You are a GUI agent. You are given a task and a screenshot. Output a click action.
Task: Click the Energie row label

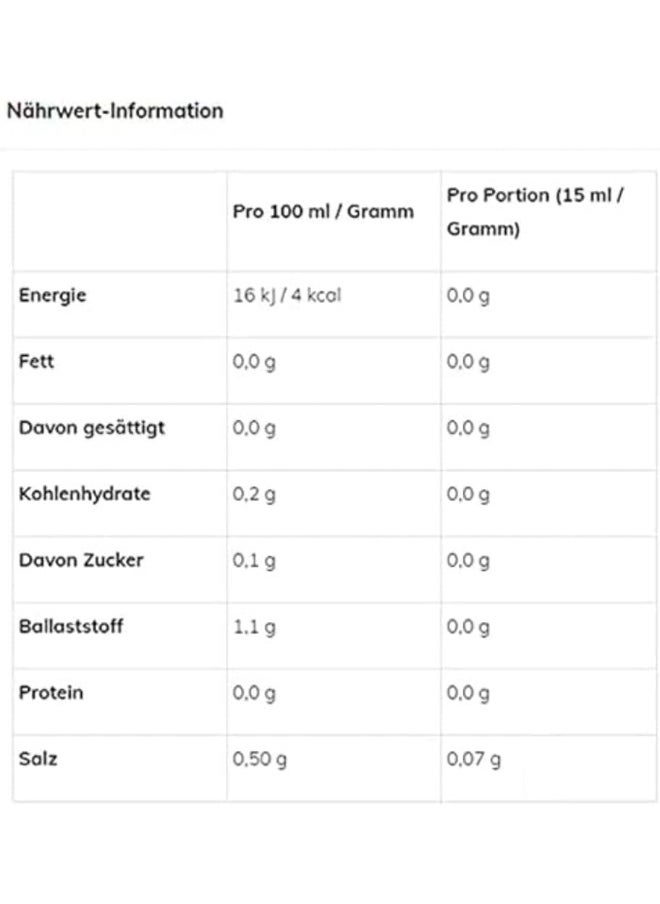52,296
